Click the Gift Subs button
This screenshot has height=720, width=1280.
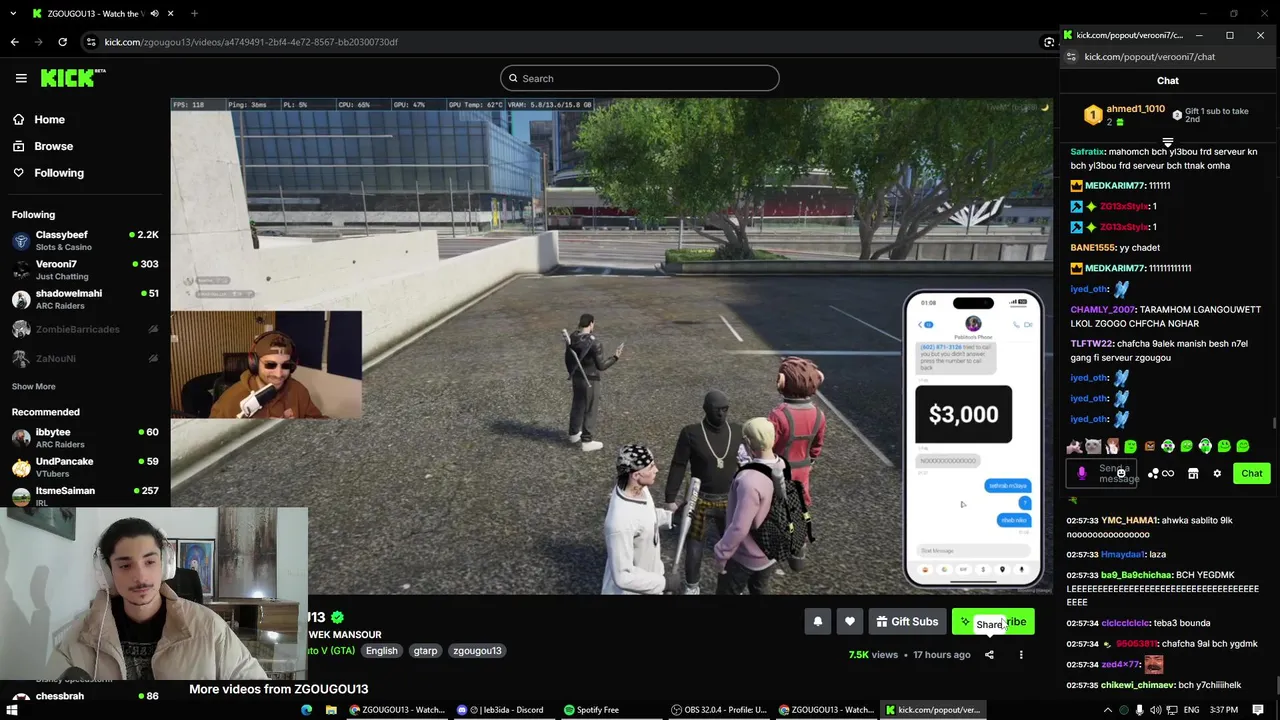pyautogui.click(x=907, y=622)
